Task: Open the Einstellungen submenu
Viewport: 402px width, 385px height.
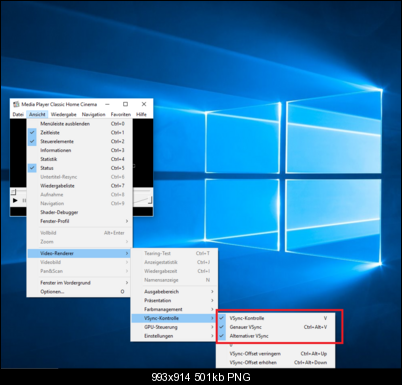Action: (174, 336)
